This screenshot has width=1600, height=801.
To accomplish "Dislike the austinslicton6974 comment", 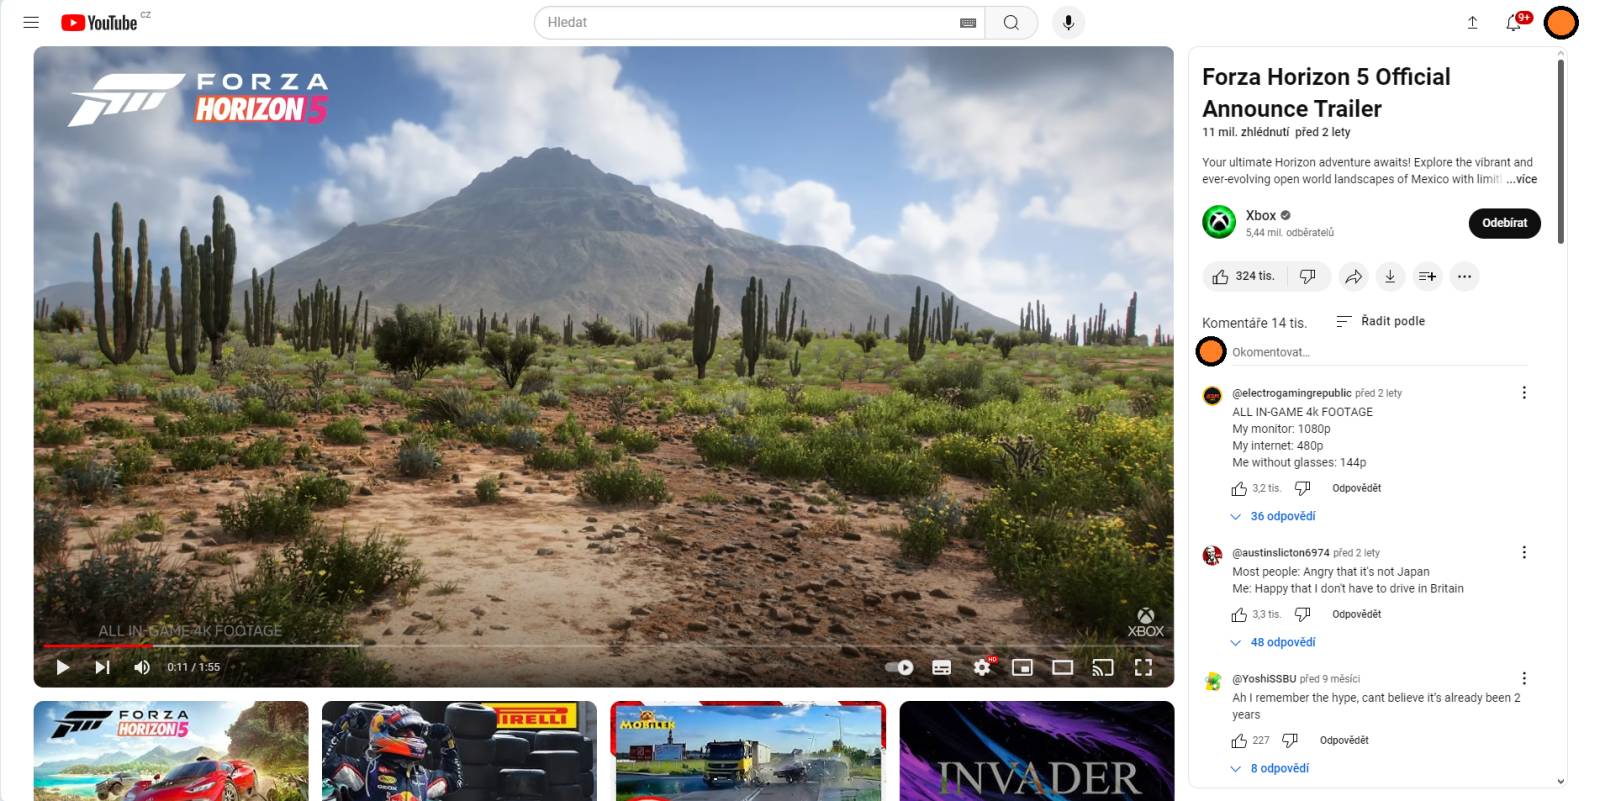I will 1302,615.
